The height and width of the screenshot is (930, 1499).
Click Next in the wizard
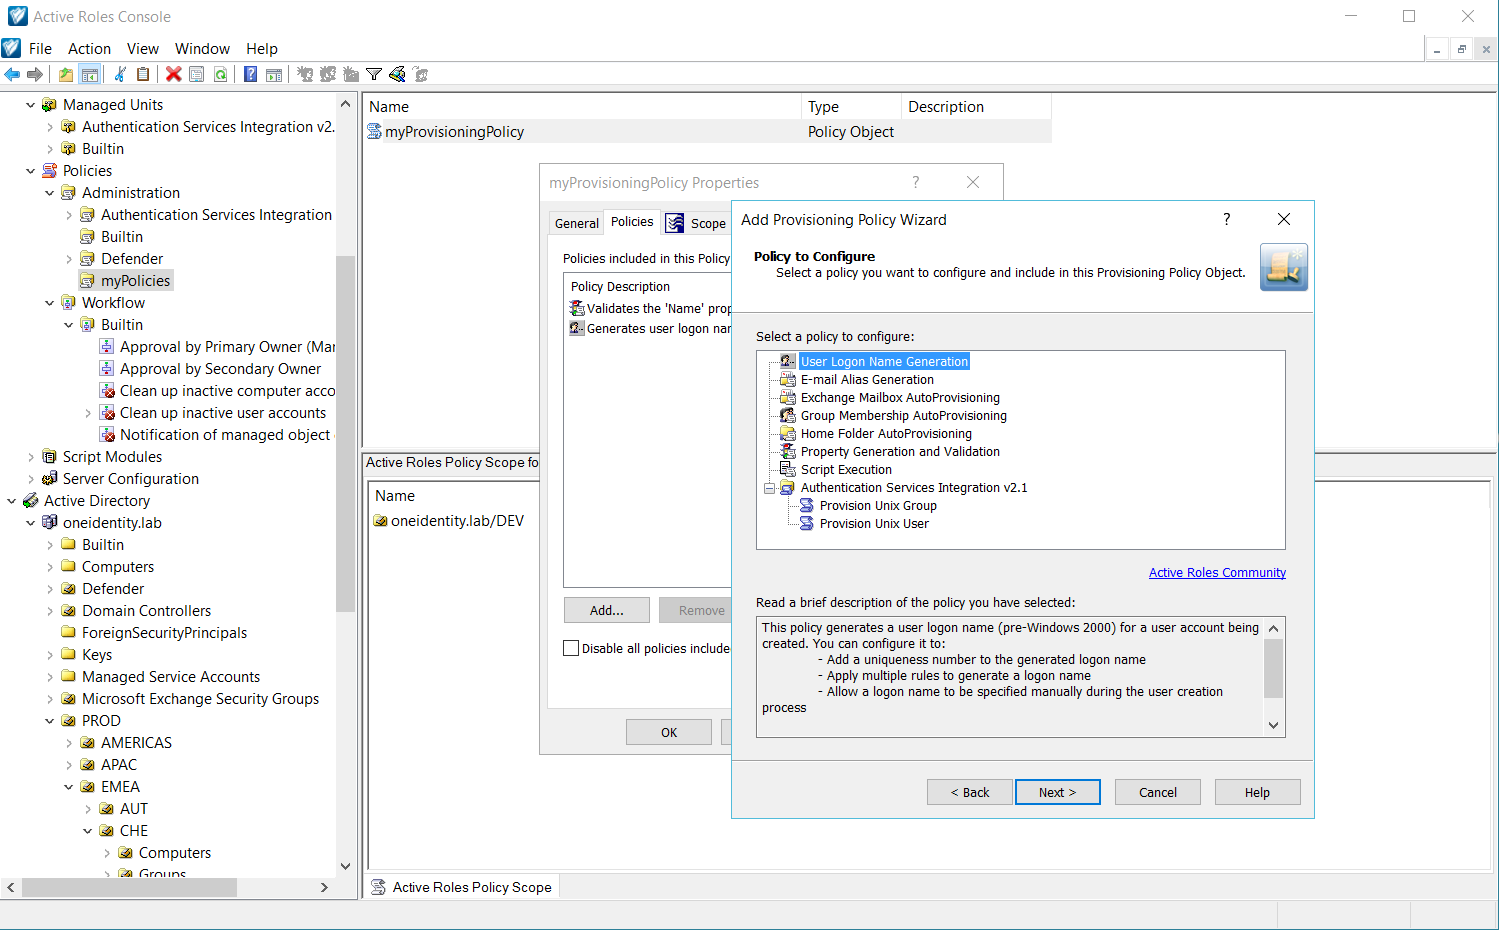pos(1057,792)
